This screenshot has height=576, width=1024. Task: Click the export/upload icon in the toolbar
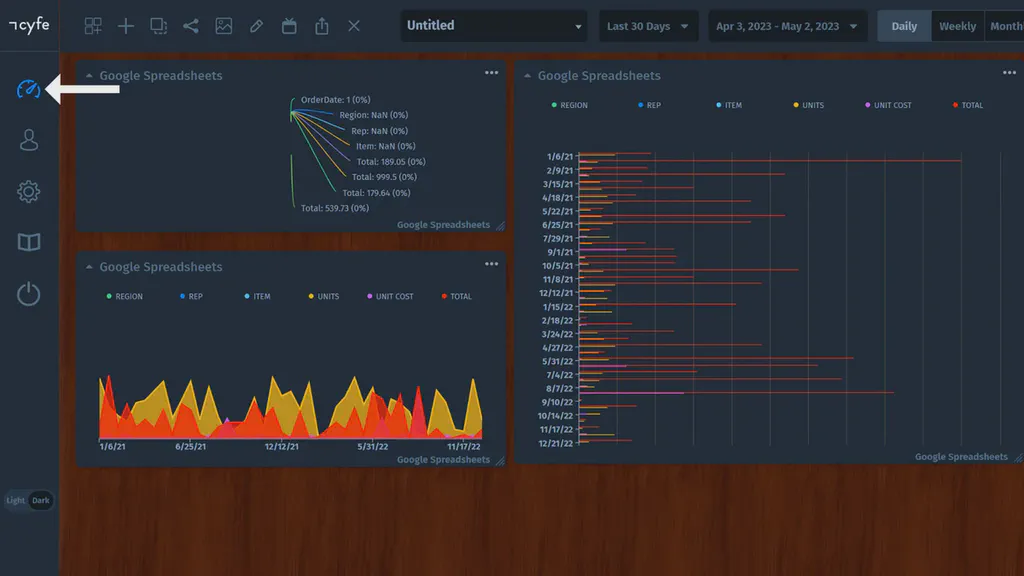click(x=321, y=25)
